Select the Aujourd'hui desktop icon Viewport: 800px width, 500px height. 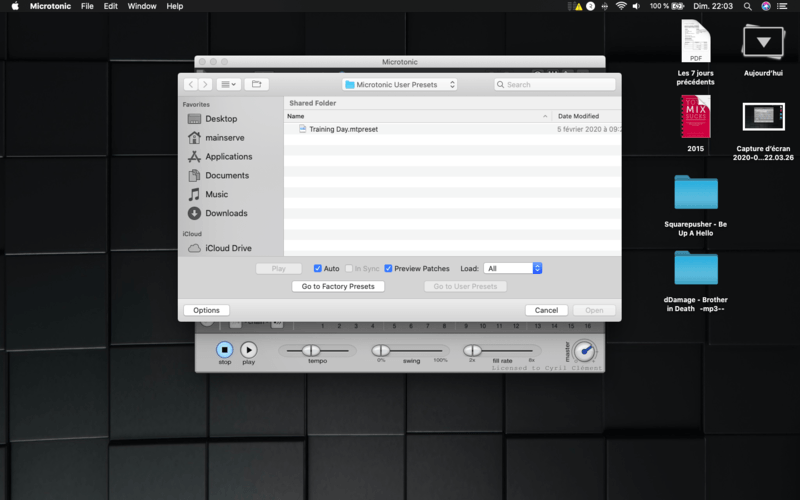763,42
